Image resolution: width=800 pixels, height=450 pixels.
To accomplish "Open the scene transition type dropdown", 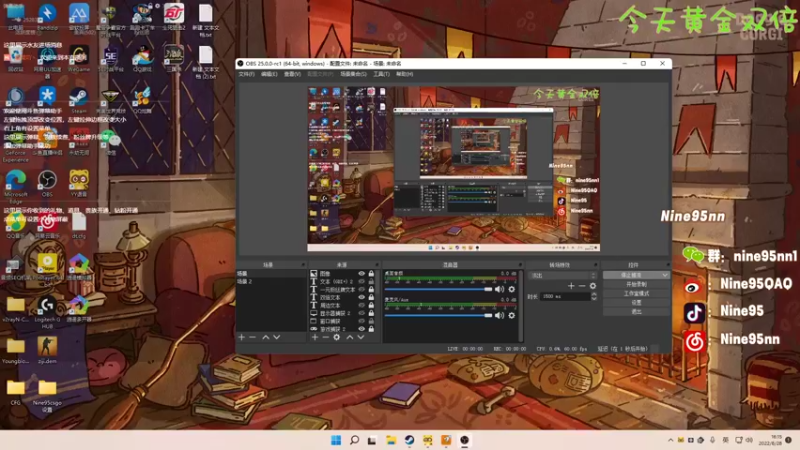I will [563, 276].
